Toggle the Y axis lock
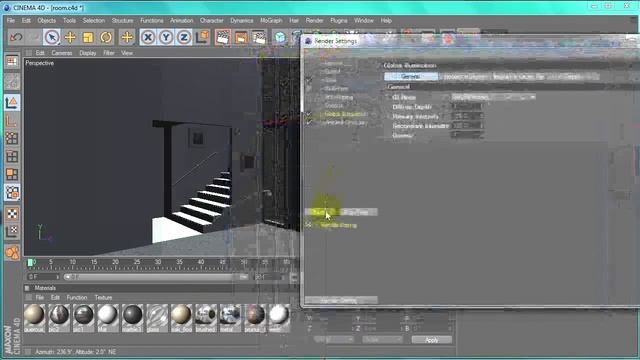This screenshot has height=360, width=640. (166, 38)
